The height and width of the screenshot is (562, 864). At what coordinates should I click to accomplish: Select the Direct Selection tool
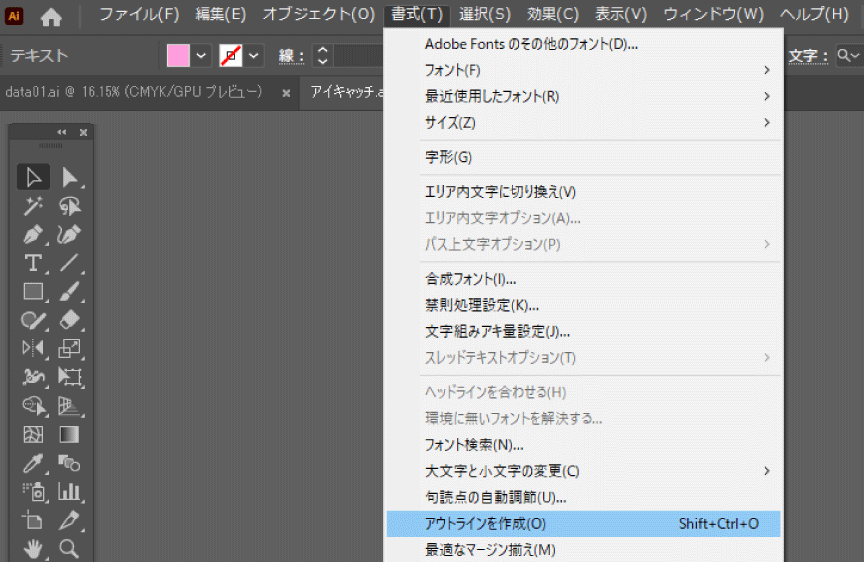coord(70,177)
